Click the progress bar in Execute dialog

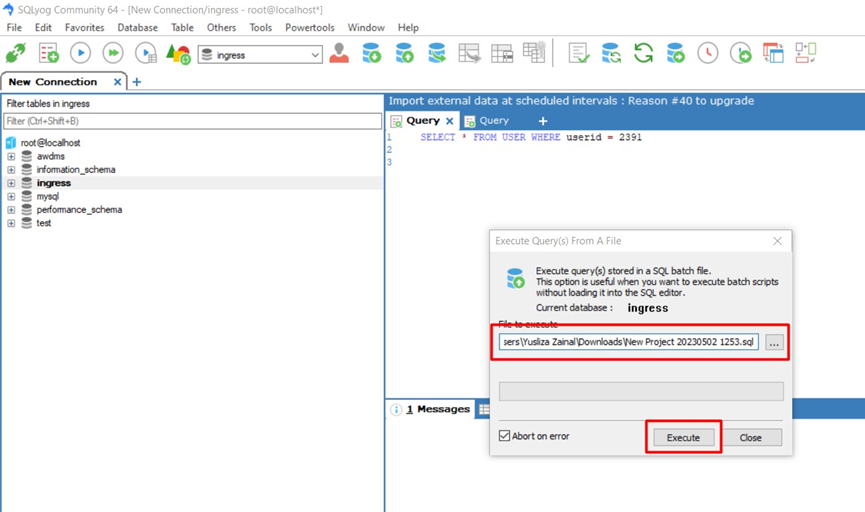[641, 391]
